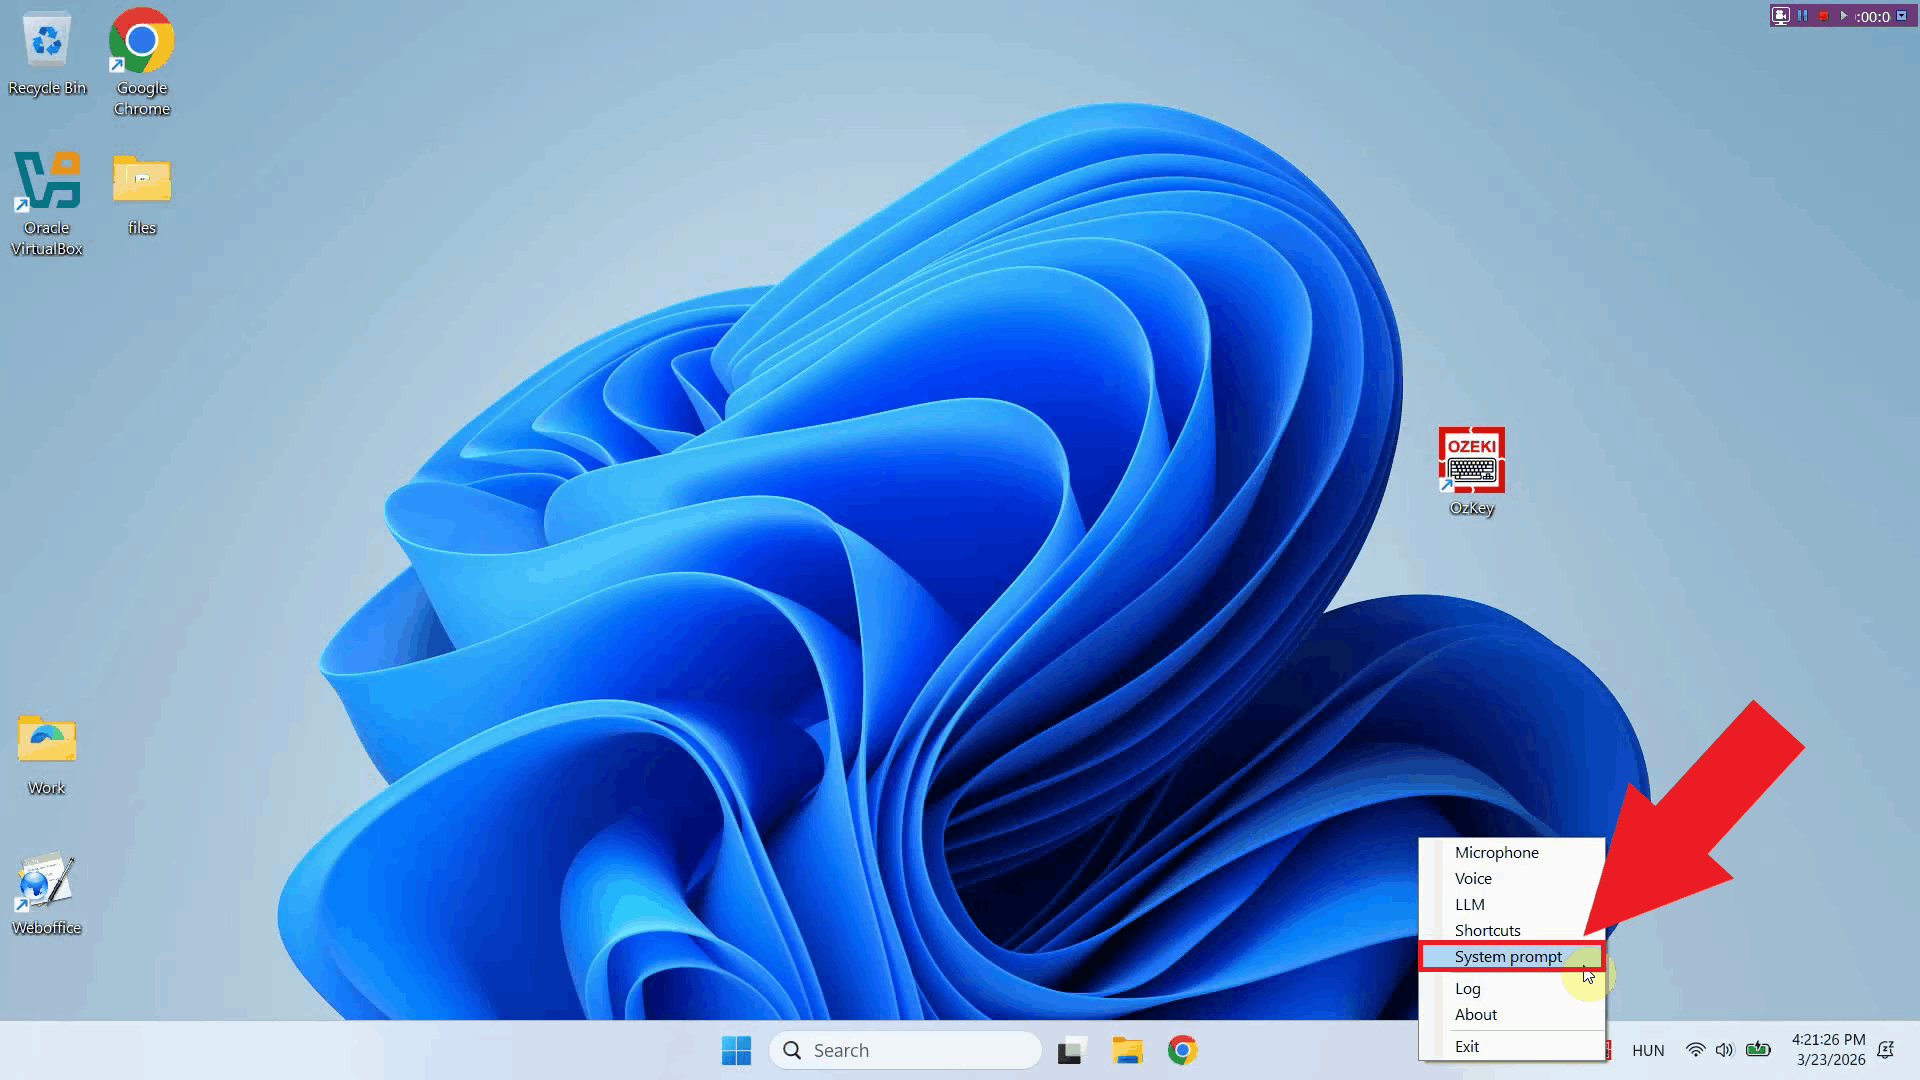Select Shortcuts in the context menu
This screenshot has height=1080, width=1920.
tap(1487, 930)
